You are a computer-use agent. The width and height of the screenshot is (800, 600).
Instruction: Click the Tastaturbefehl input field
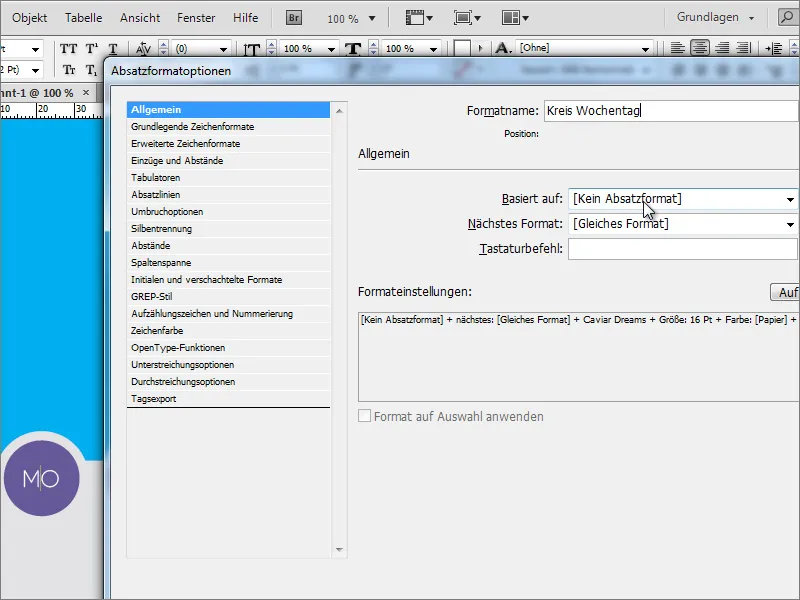coord(684,249)
